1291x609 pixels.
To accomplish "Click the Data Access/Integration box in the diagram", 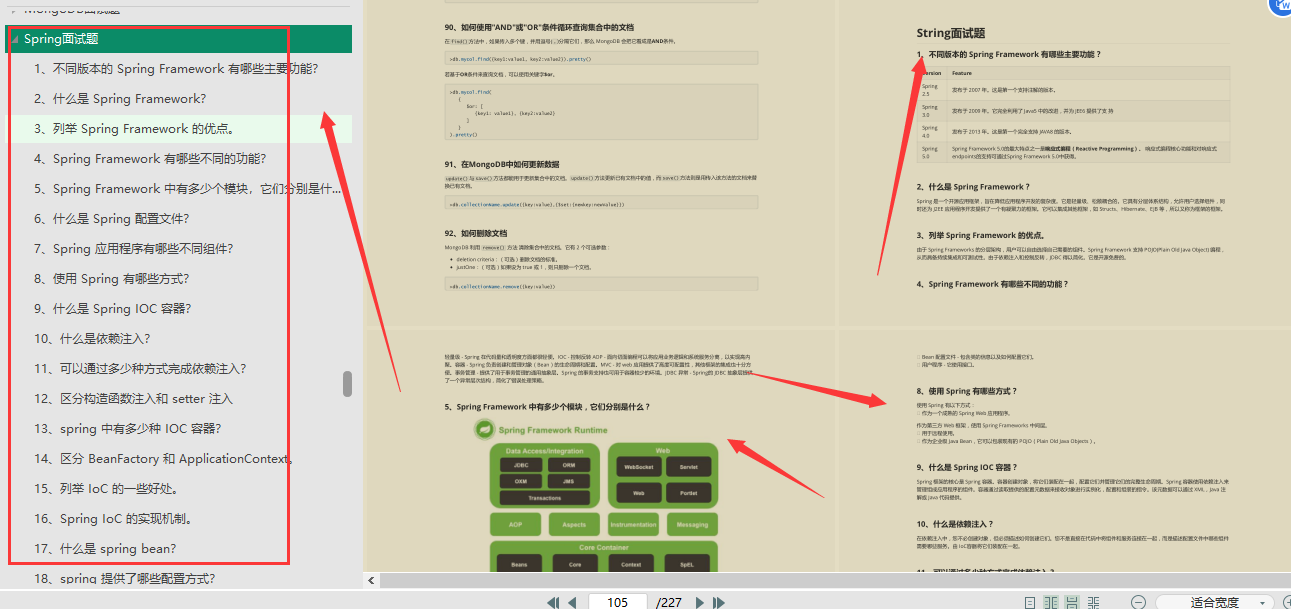I will tap(544, 451).
